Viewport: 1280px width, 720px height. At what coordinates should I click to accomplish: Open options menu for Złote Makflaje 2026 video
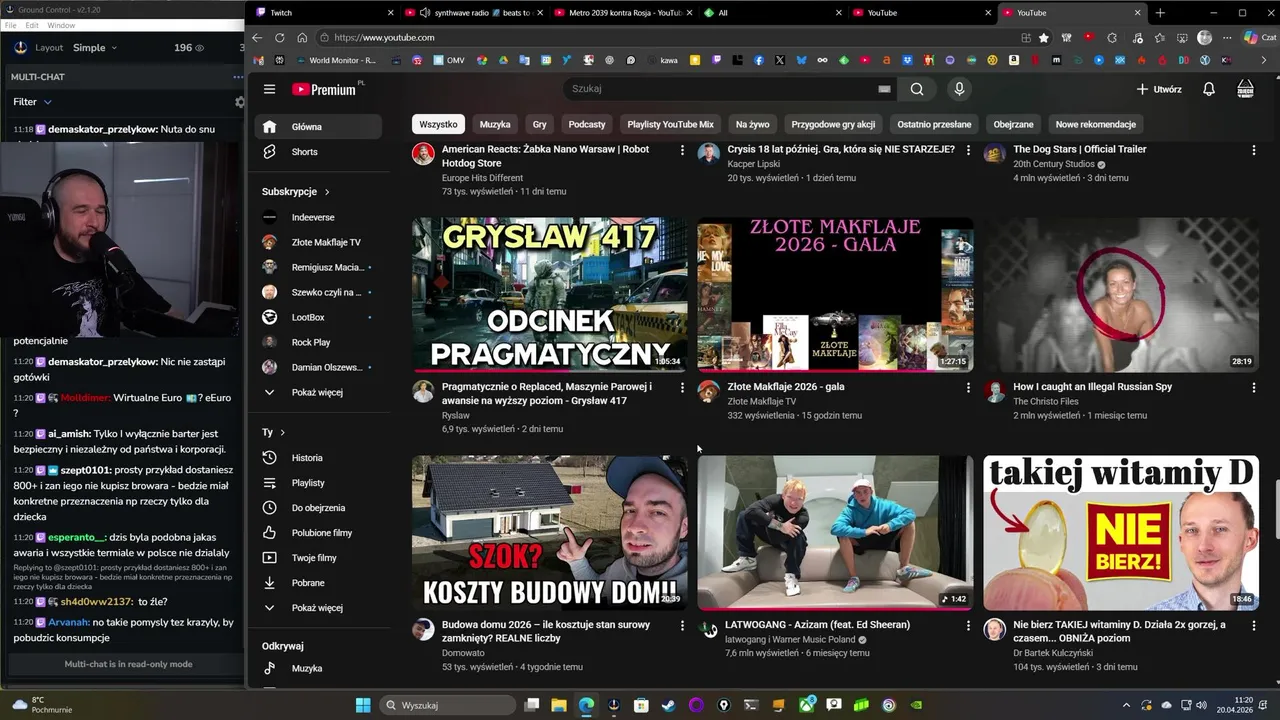[x=967, y=387]
